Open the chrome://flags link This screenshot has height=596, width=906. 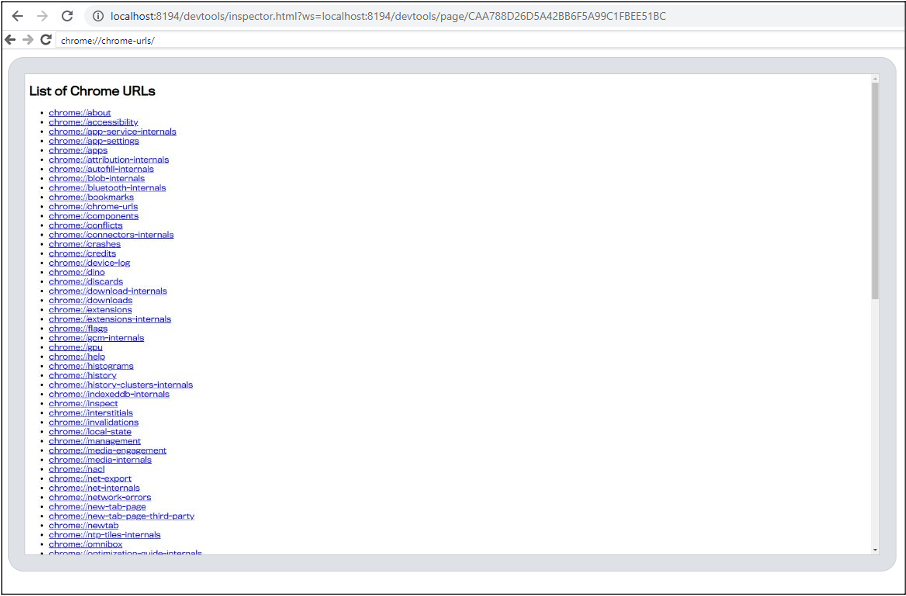tap(78, 328)
